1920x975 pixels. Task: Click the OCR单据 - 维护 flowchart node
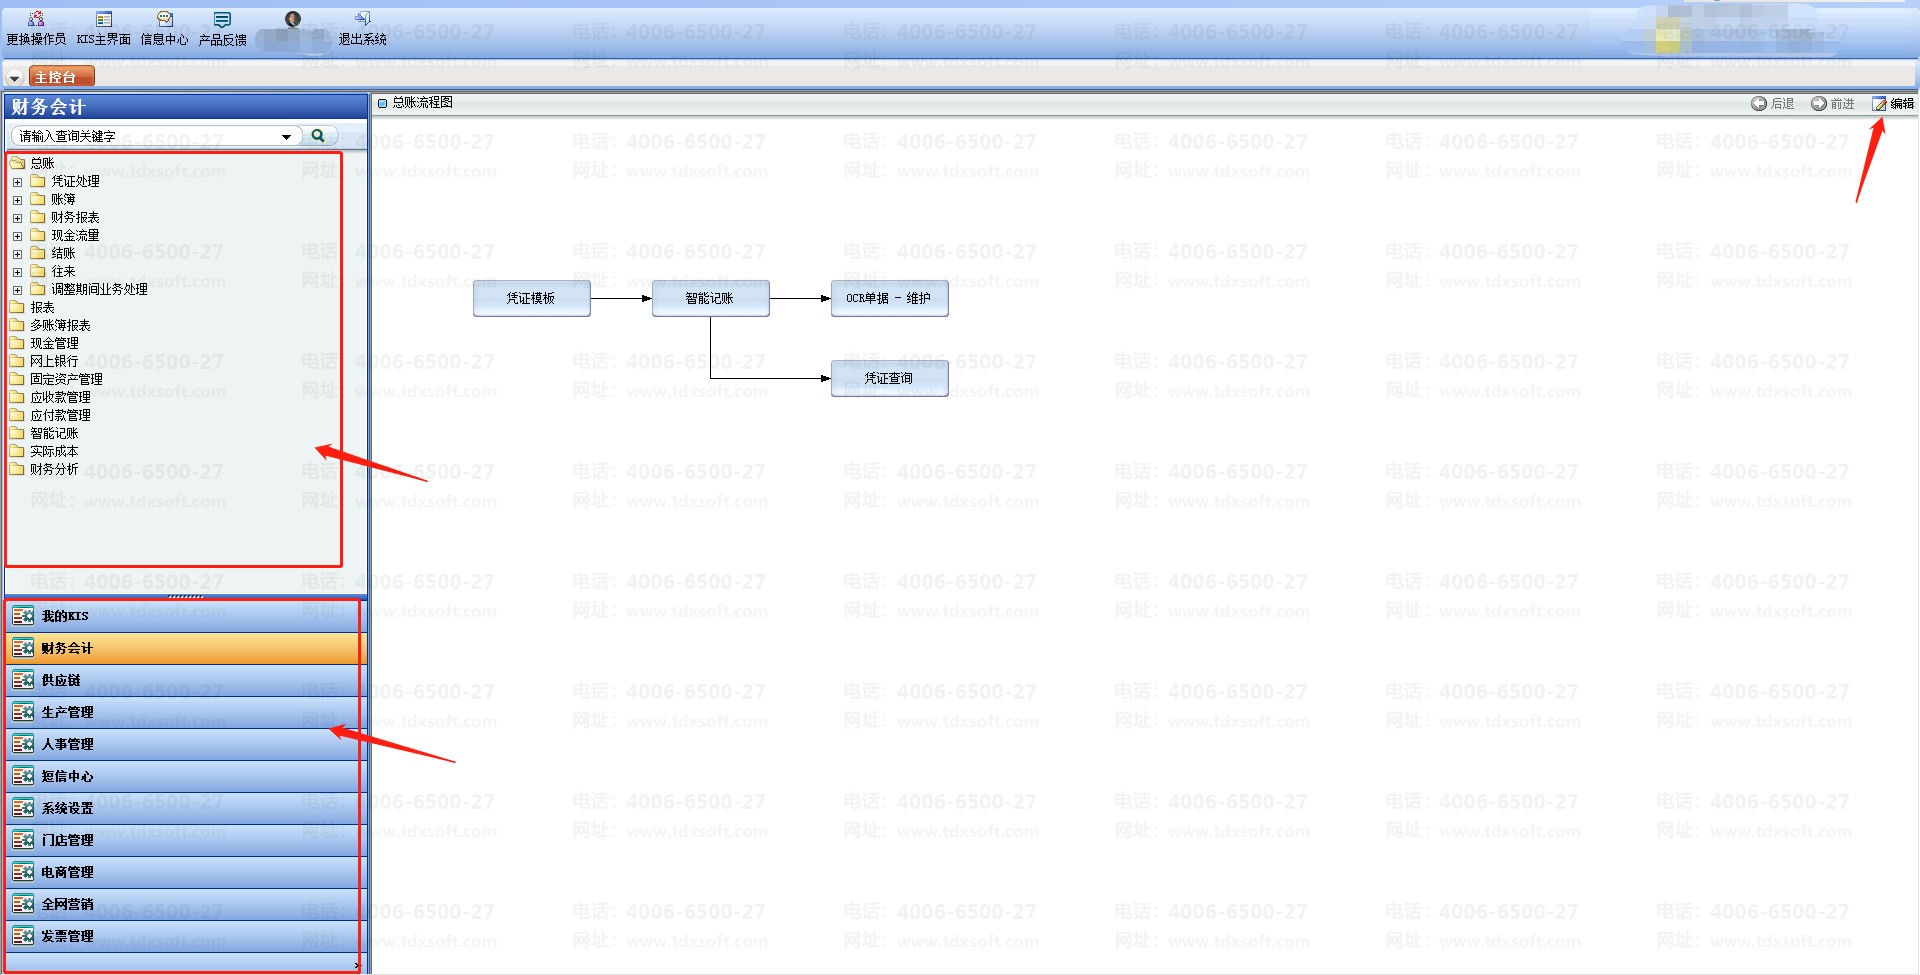pos(889,298)
